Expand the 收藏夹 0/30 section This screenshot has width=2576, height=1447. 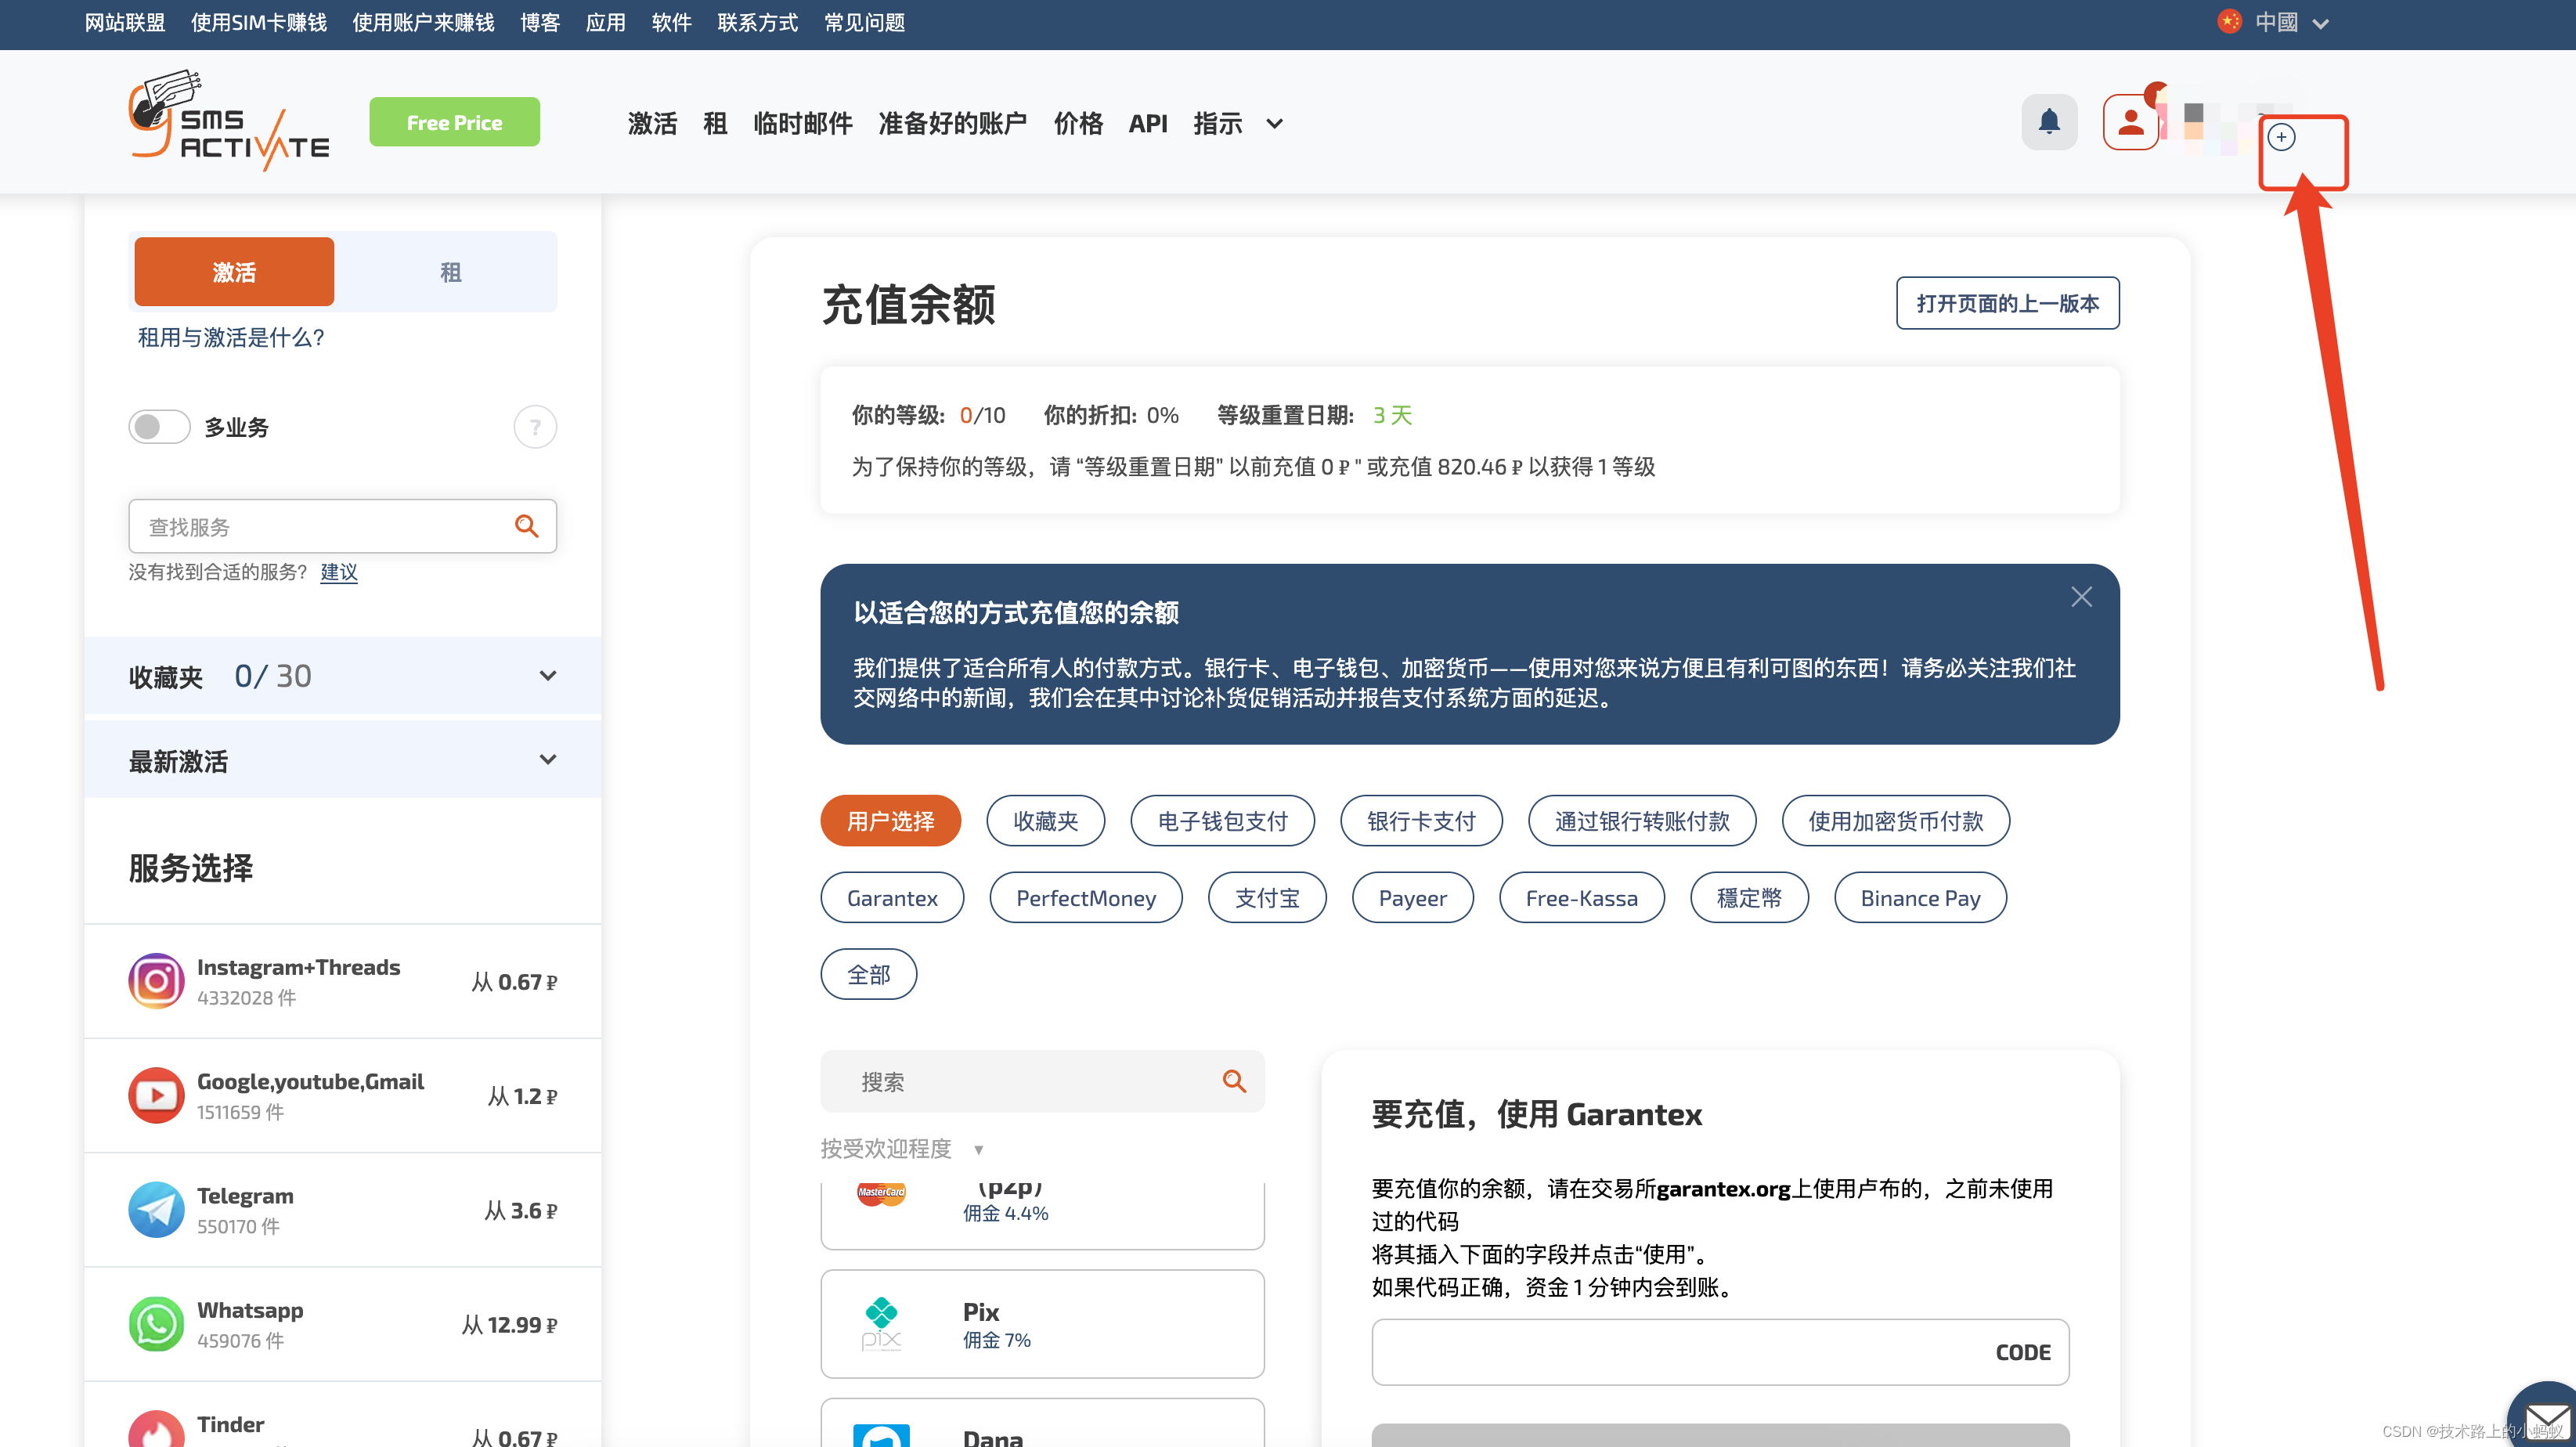pyautogui.click(x=548, y=675)
